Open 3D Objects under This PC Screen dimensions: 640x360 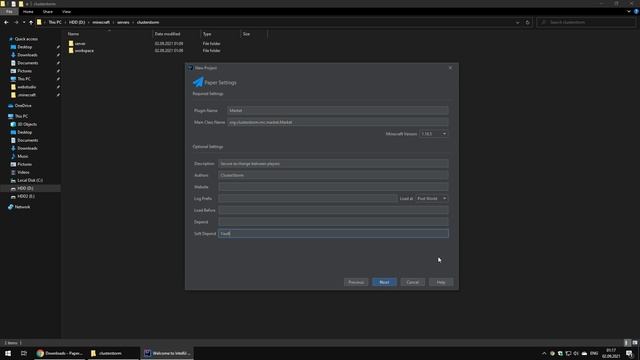click(27, 124)
